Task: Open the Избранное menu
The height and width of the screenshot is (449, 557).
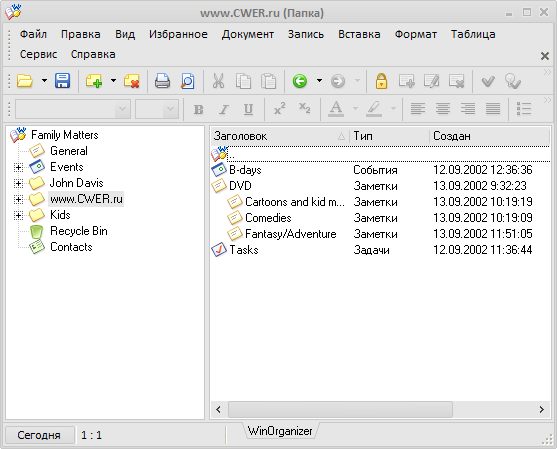Action: click(x=178, y=34)
